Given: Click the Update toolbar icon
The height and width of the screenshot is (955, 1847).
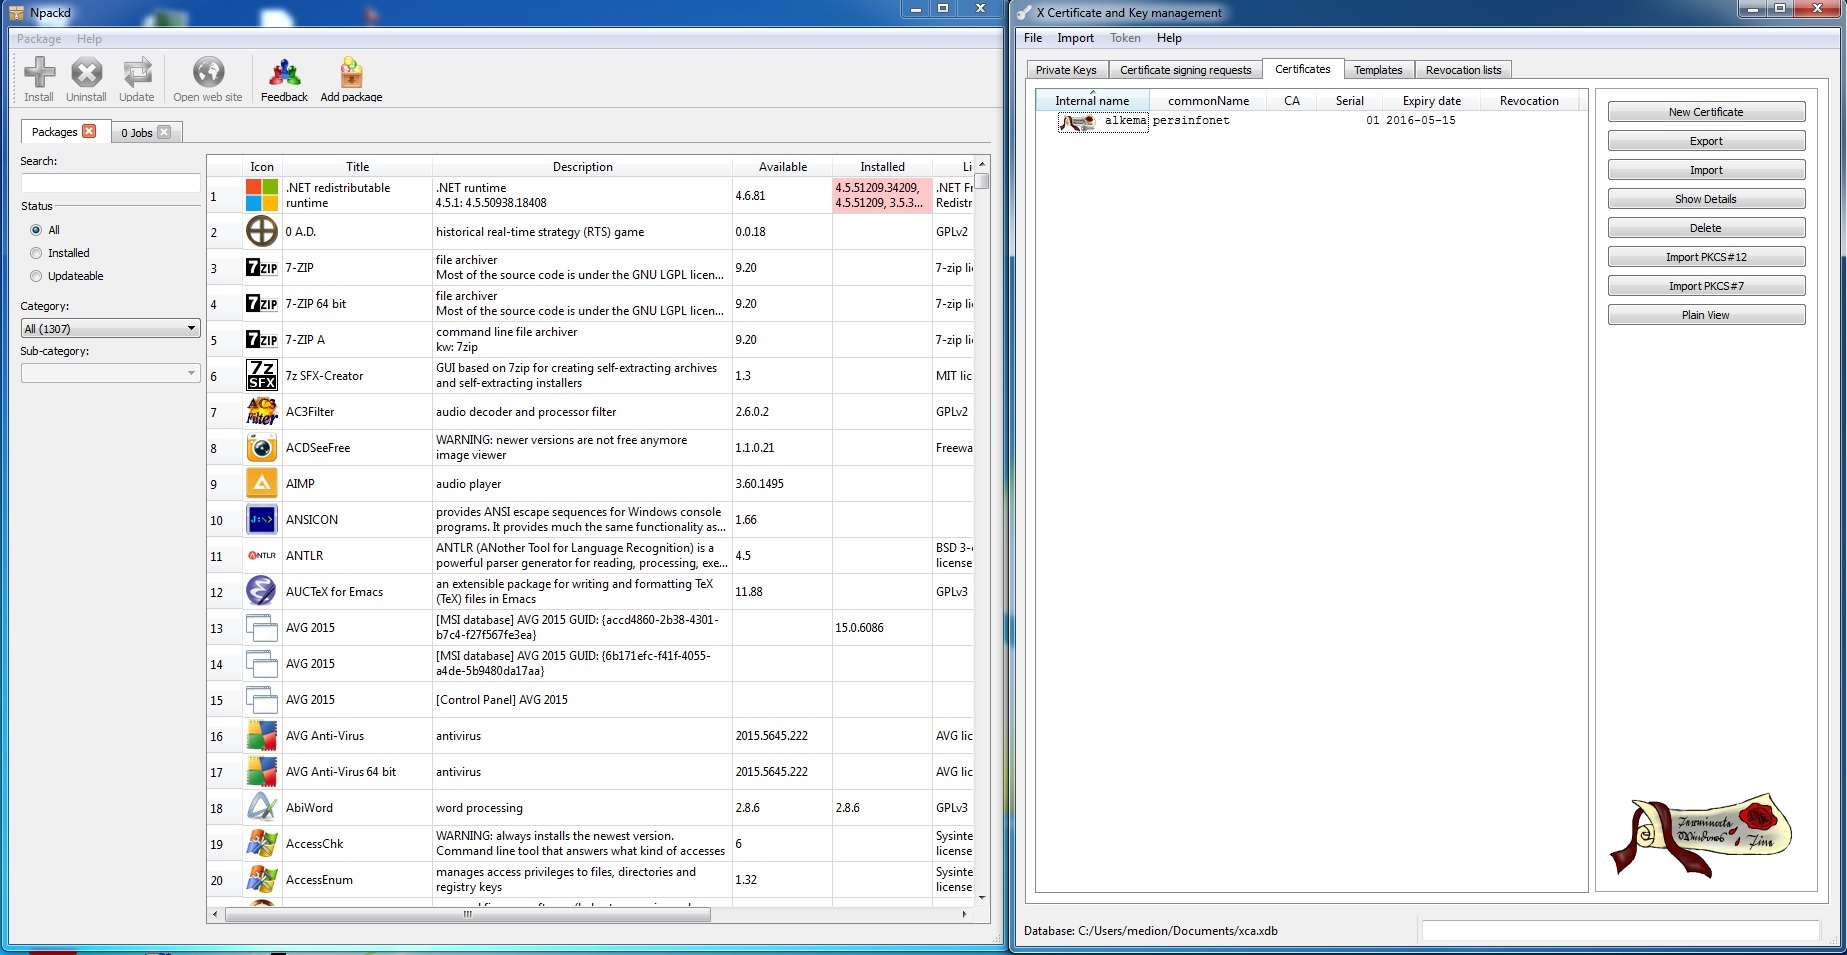Looking at the screenshot, I should (x=137, y=72).
